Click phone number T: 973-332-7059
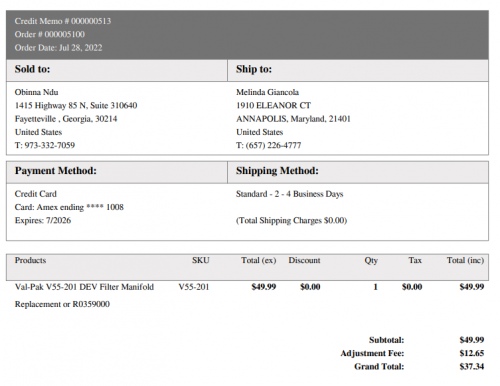The height and width of the screenshot is (386, 500). click(45, 145)
